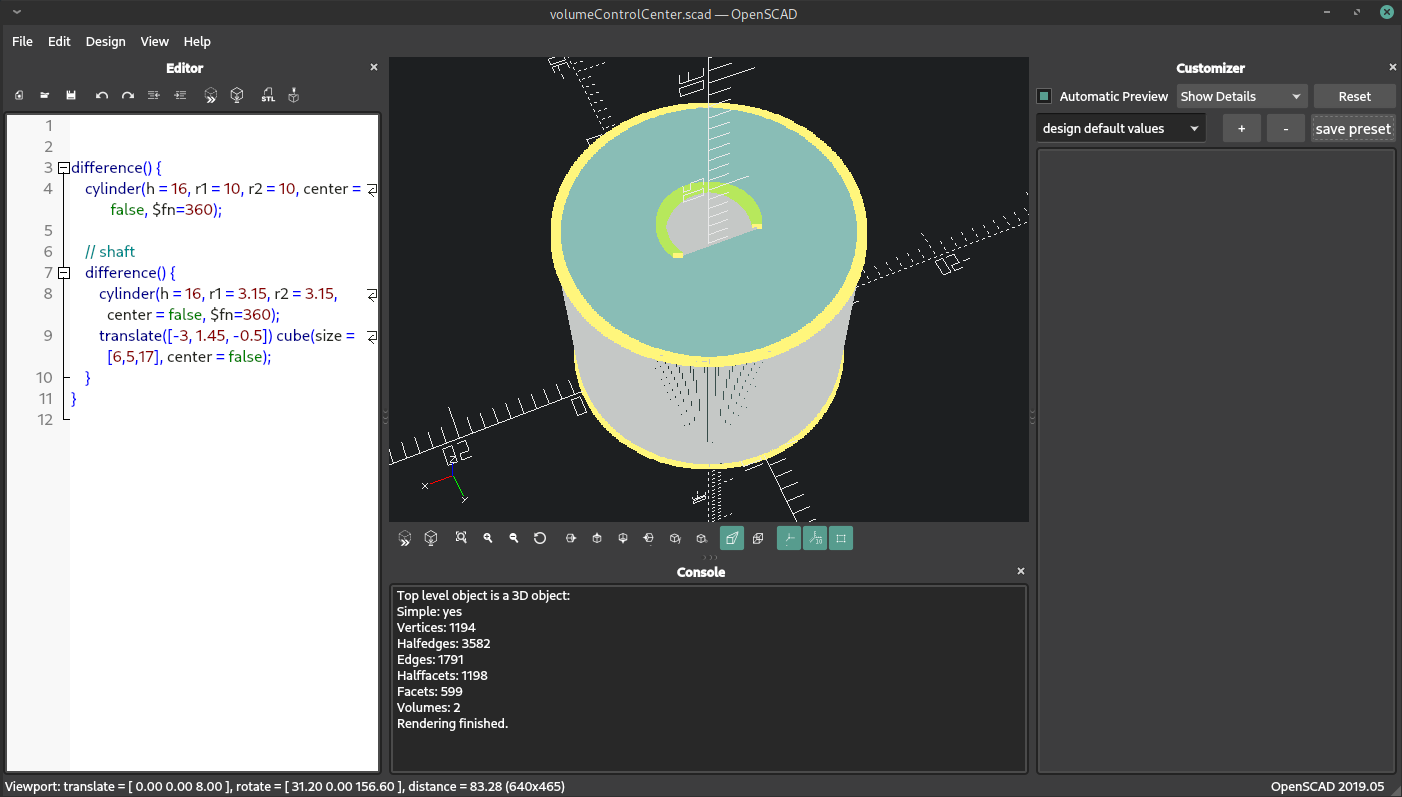This screenshot has width=1402, height=797.
Task: Undo the last edit in the editor toolbar
Action: click(x=102, y=96)
